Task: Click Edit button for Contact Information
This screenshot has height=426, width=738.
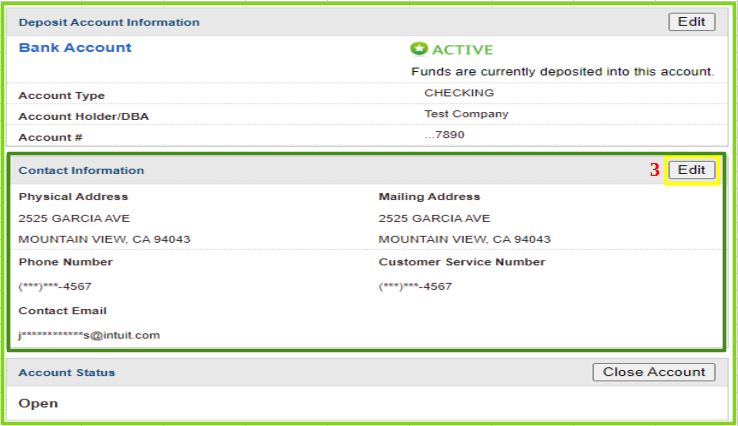Action: (691, 170)
